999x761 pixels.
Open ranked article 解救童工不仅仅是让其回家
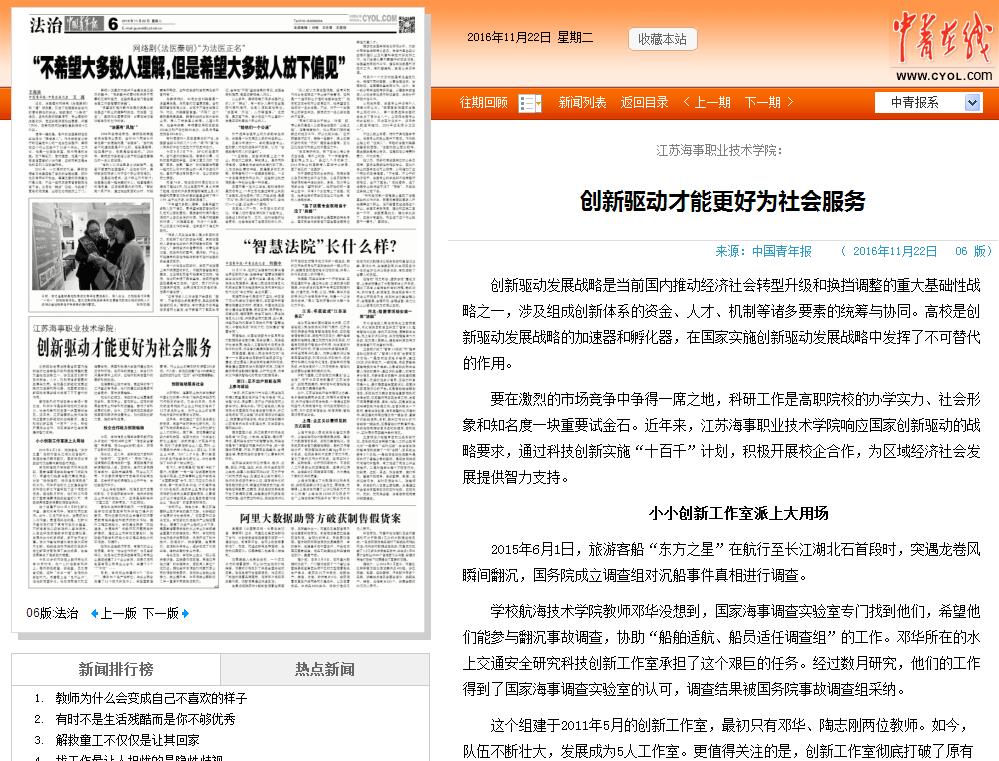pos(127,740)
